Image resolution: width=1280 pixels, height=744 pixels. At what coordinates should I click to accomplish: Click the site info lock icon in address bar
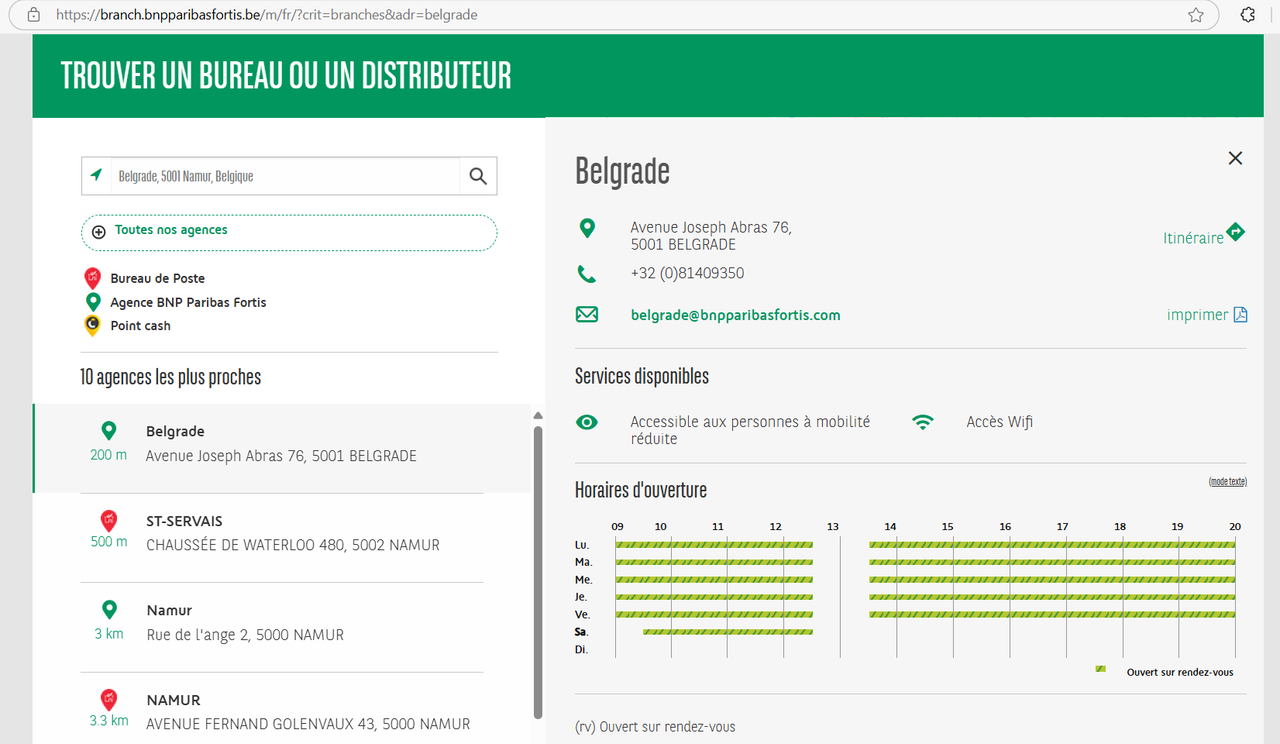click(x=34, y=15)
